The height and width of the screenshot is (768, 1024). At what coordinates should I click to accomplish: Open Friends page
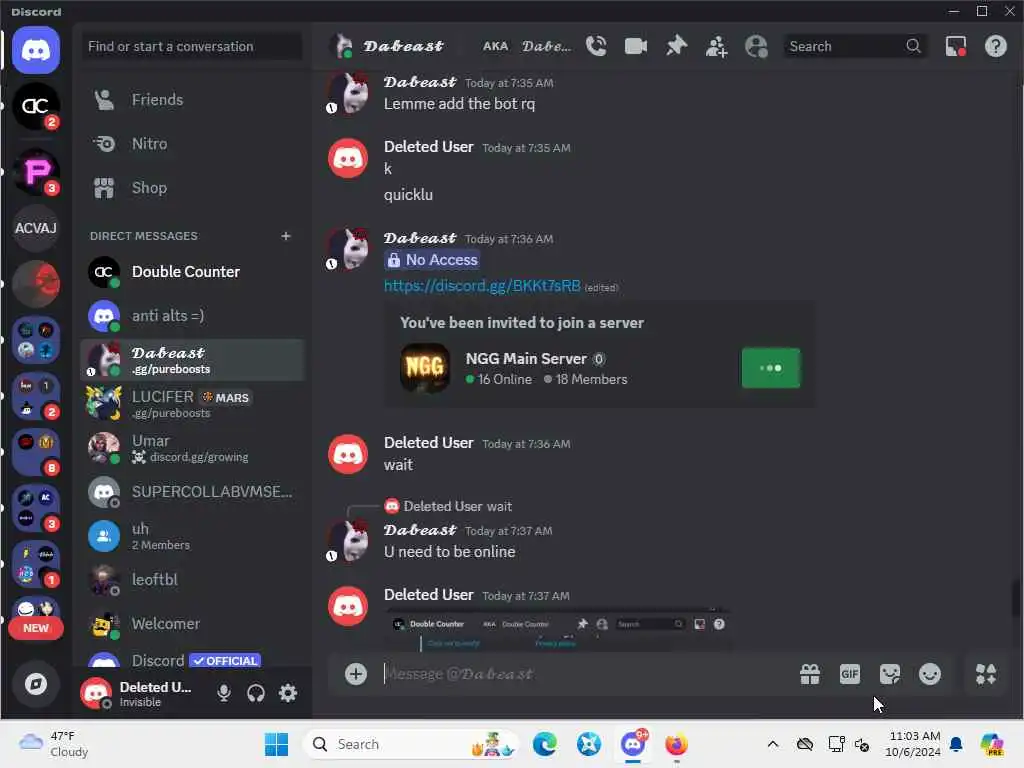pos(192,100)
